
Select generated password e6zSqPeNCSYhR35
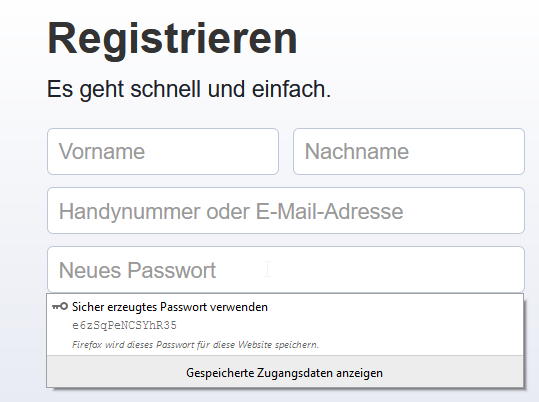[124, 325]
